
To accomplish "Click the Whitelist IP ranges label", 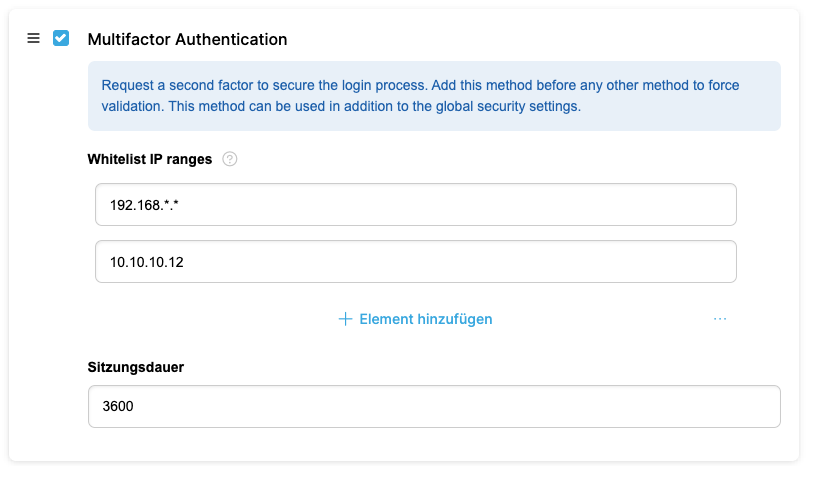I will pyautogui.click(x=150, y=159).
